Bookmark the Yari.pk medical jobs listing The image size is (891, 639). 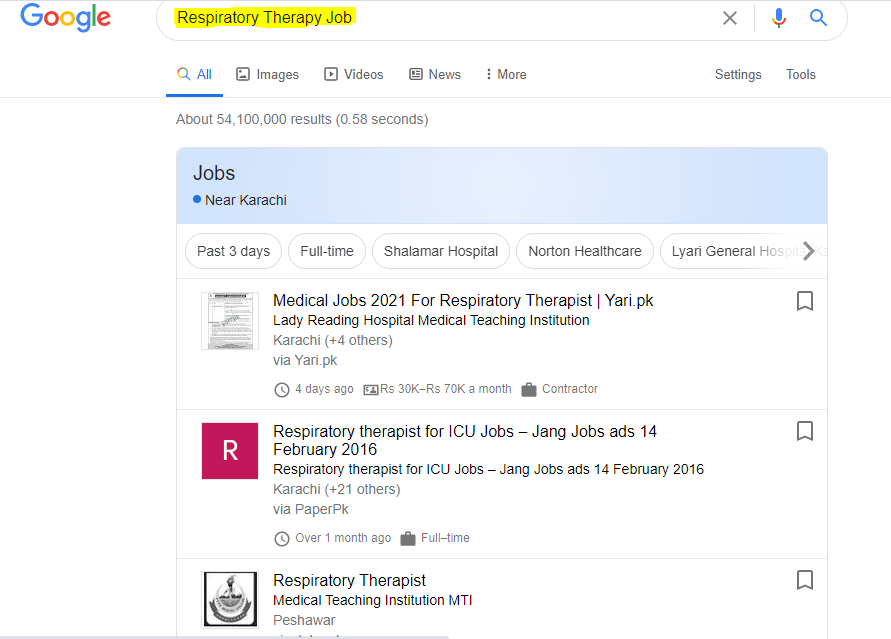(x=805, y=301)
